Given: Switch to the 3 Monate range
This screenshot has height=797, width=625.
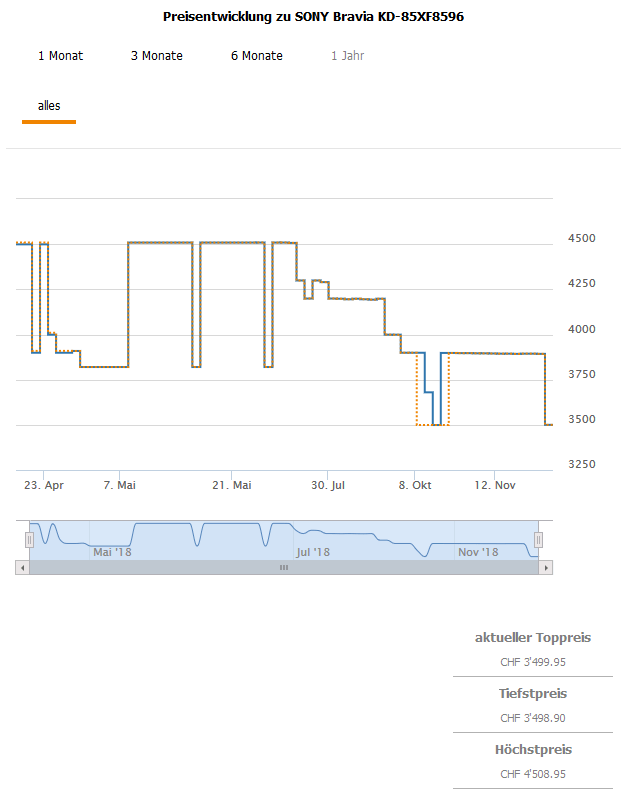Looking at the screenshot, I should 157,56.
